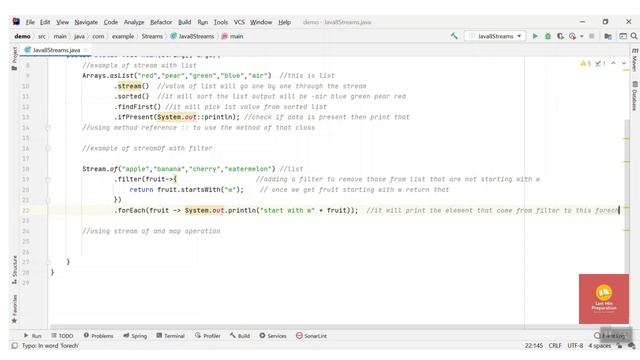640x360 pixels.
Task: Open the Tools menu
Action: pyautogui.click(x=221, y=22)
